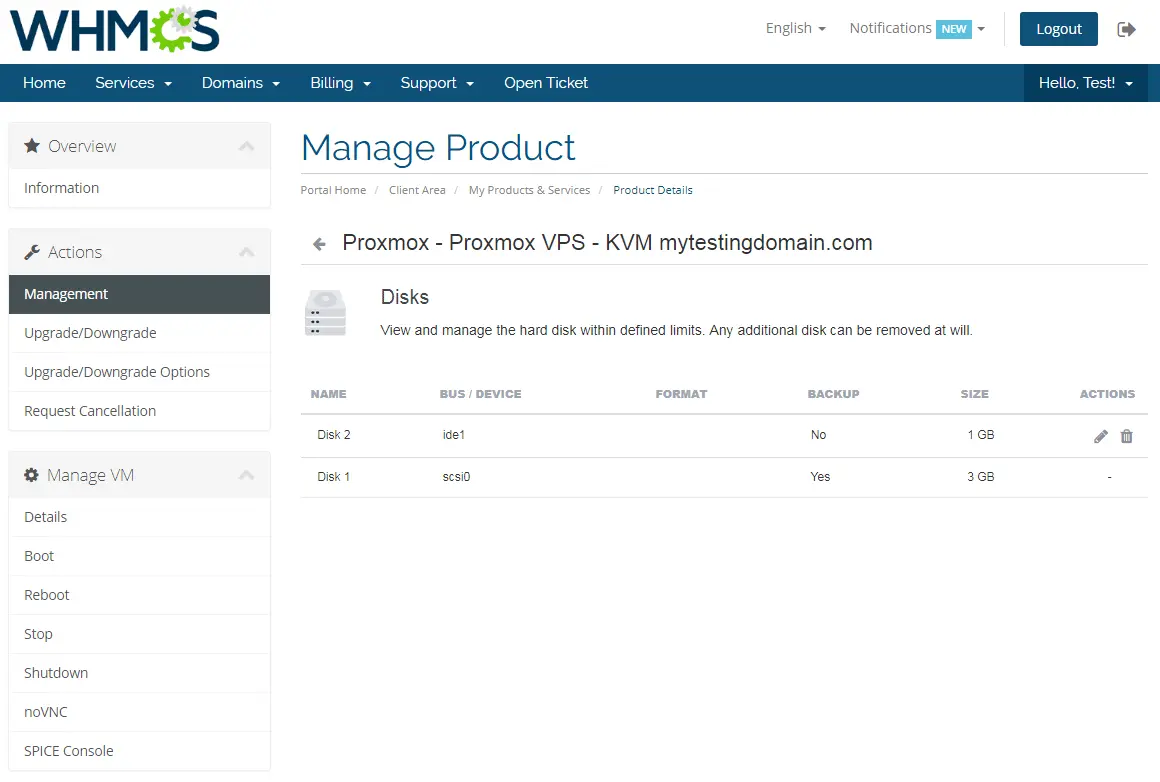Viewport: 1160px width, 782px height.
Task: Select Management in the Actions panel
Action: (x=139, y=294)
